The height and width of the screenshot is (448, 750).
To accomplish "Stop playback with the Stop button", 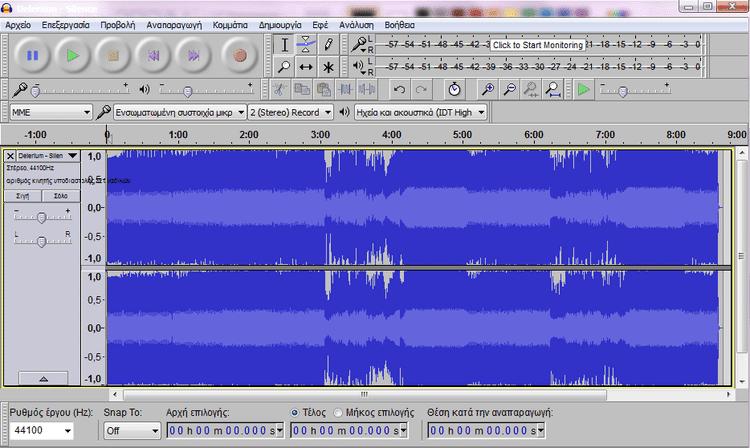I will click(113, 56).
